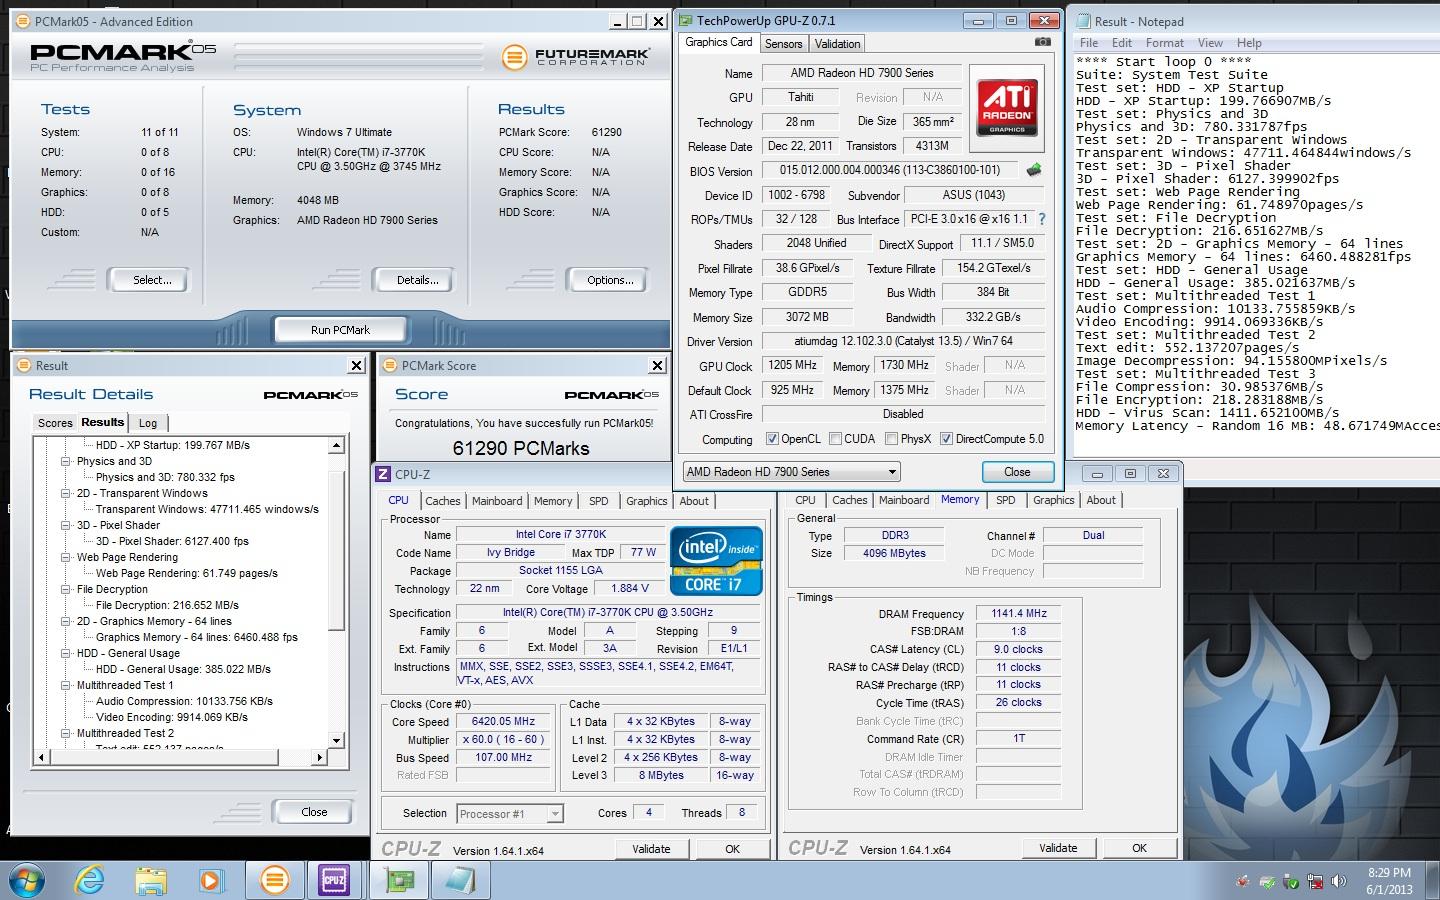Open the Processor #1 selection dropdown

coord(510,814)
